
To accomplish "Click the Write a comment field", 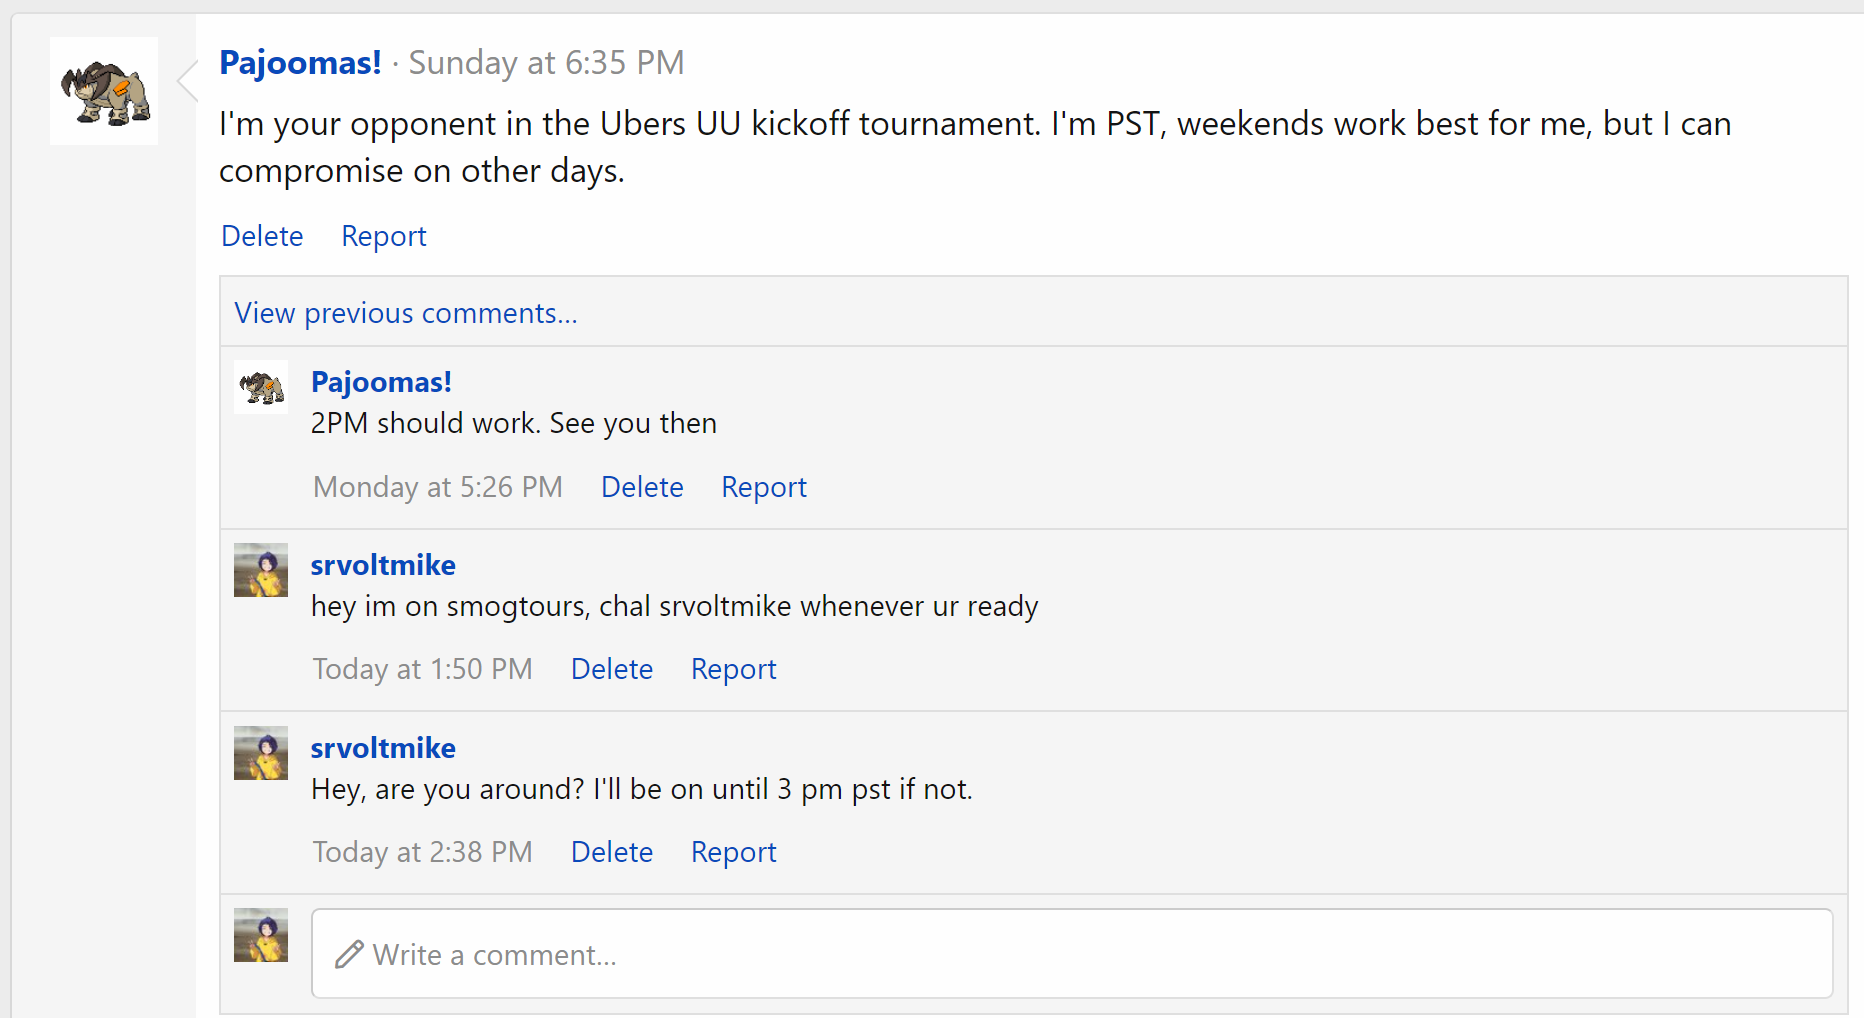I will 1072,953.
